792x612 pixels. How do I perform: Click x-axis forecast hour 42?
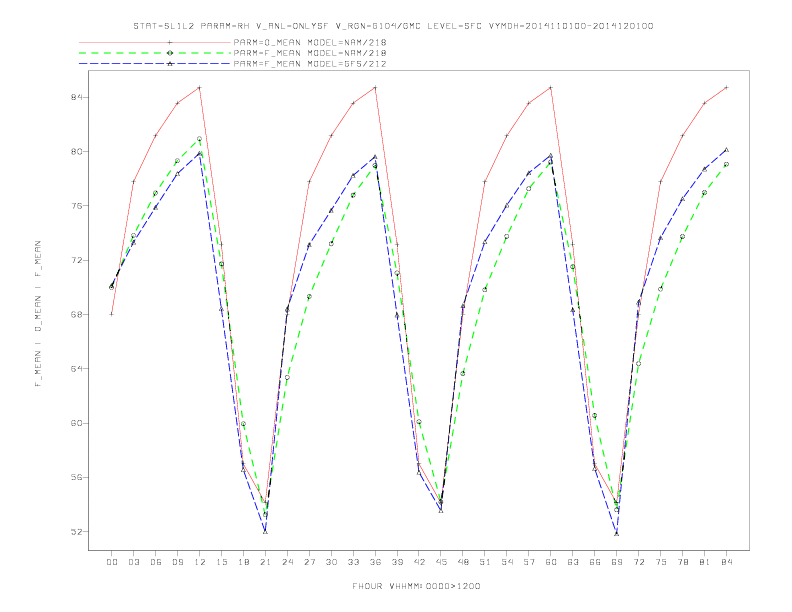coord(419,562)
